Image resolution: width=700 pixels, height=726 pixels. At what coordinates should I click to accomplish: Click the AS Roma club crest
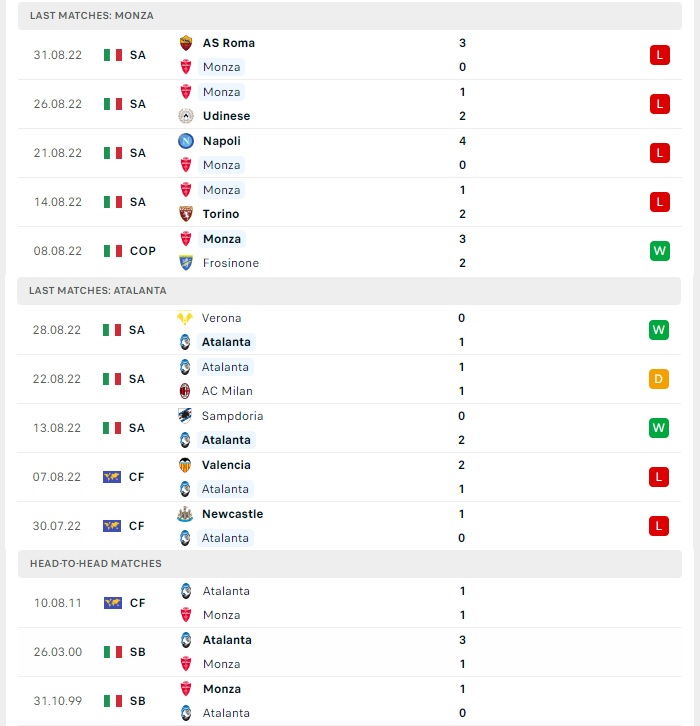(x=186, y=43)
